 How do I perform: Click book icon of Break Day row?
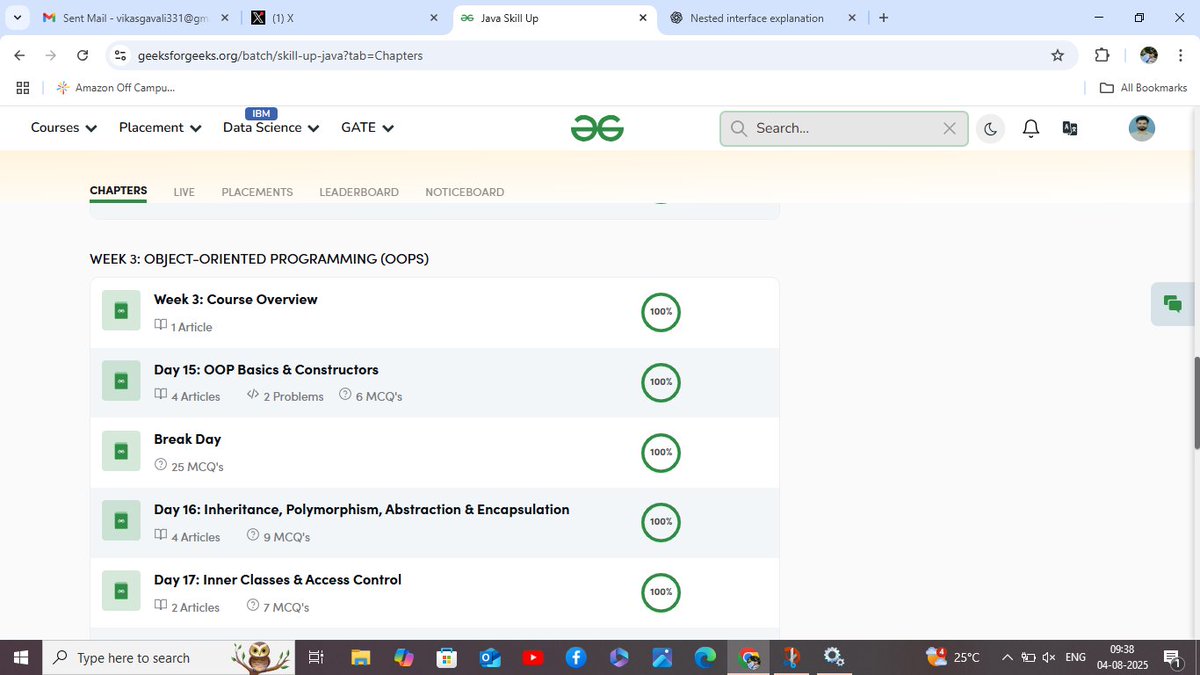tap(121, 451)
